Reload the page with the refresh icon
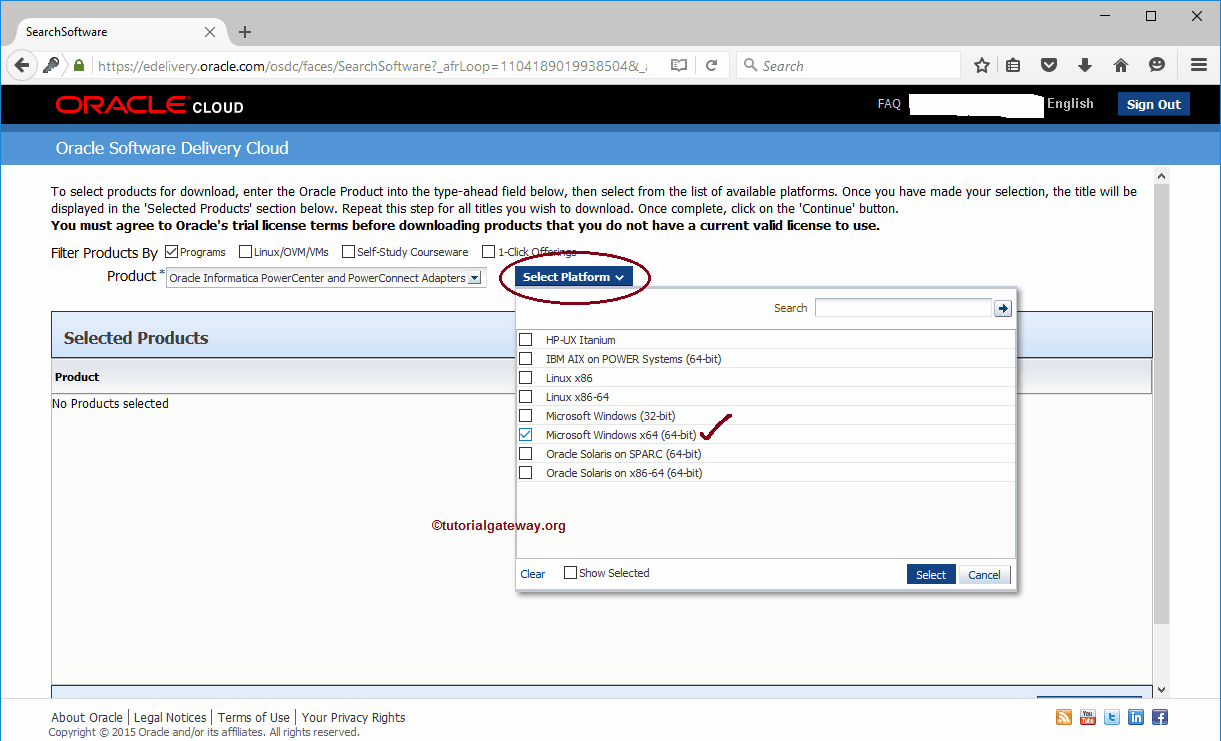This screenshot has width=1221, height=741. pos(711,65)
